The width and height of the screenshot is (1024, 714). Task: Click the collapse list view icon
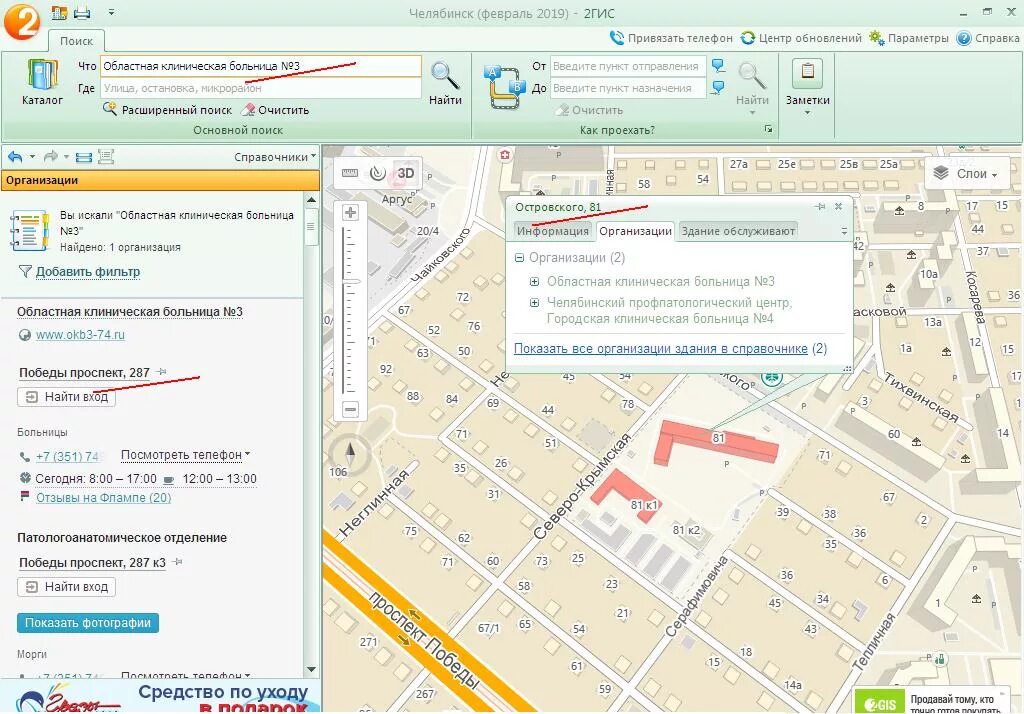84,157
